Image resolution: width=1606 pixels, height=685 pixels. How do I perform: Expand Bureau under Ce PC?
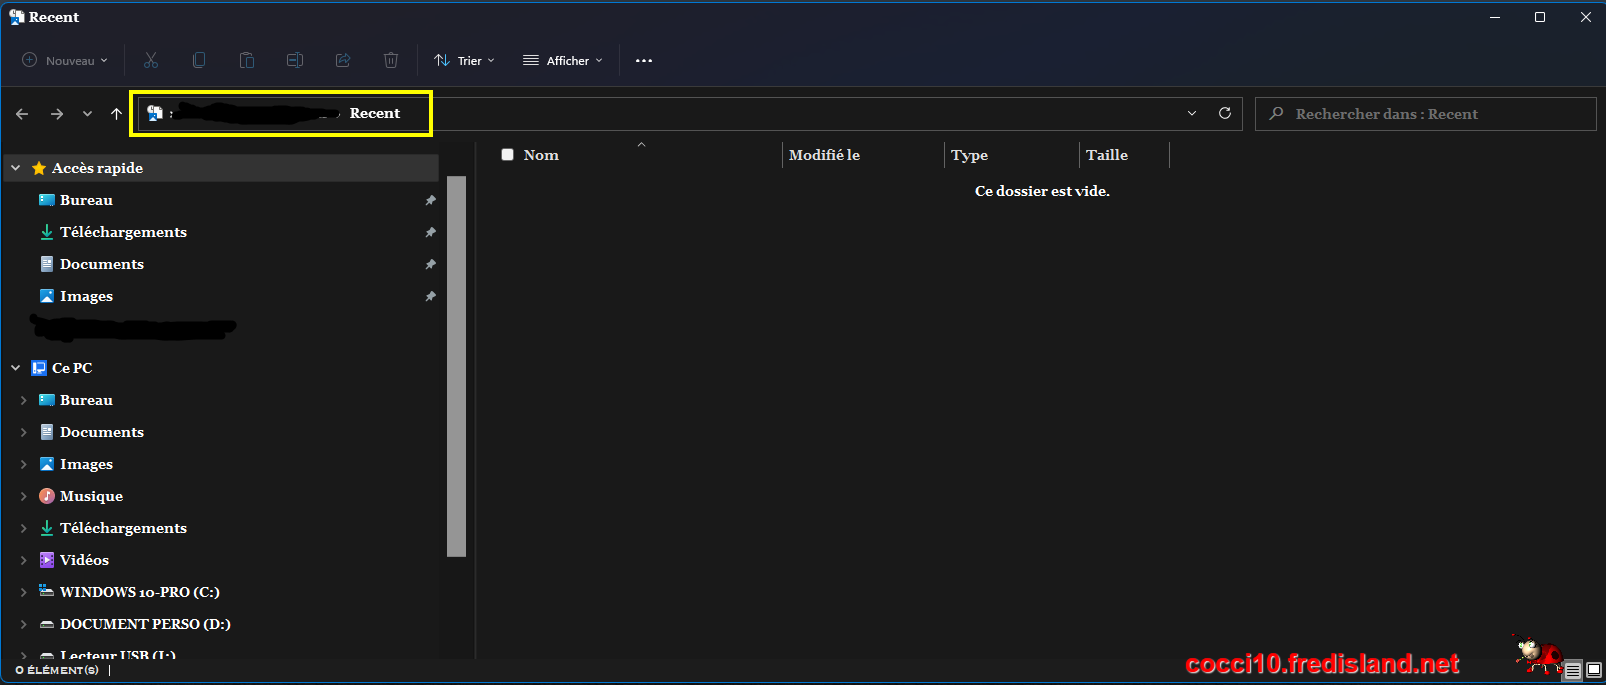(x=24, y=400)
